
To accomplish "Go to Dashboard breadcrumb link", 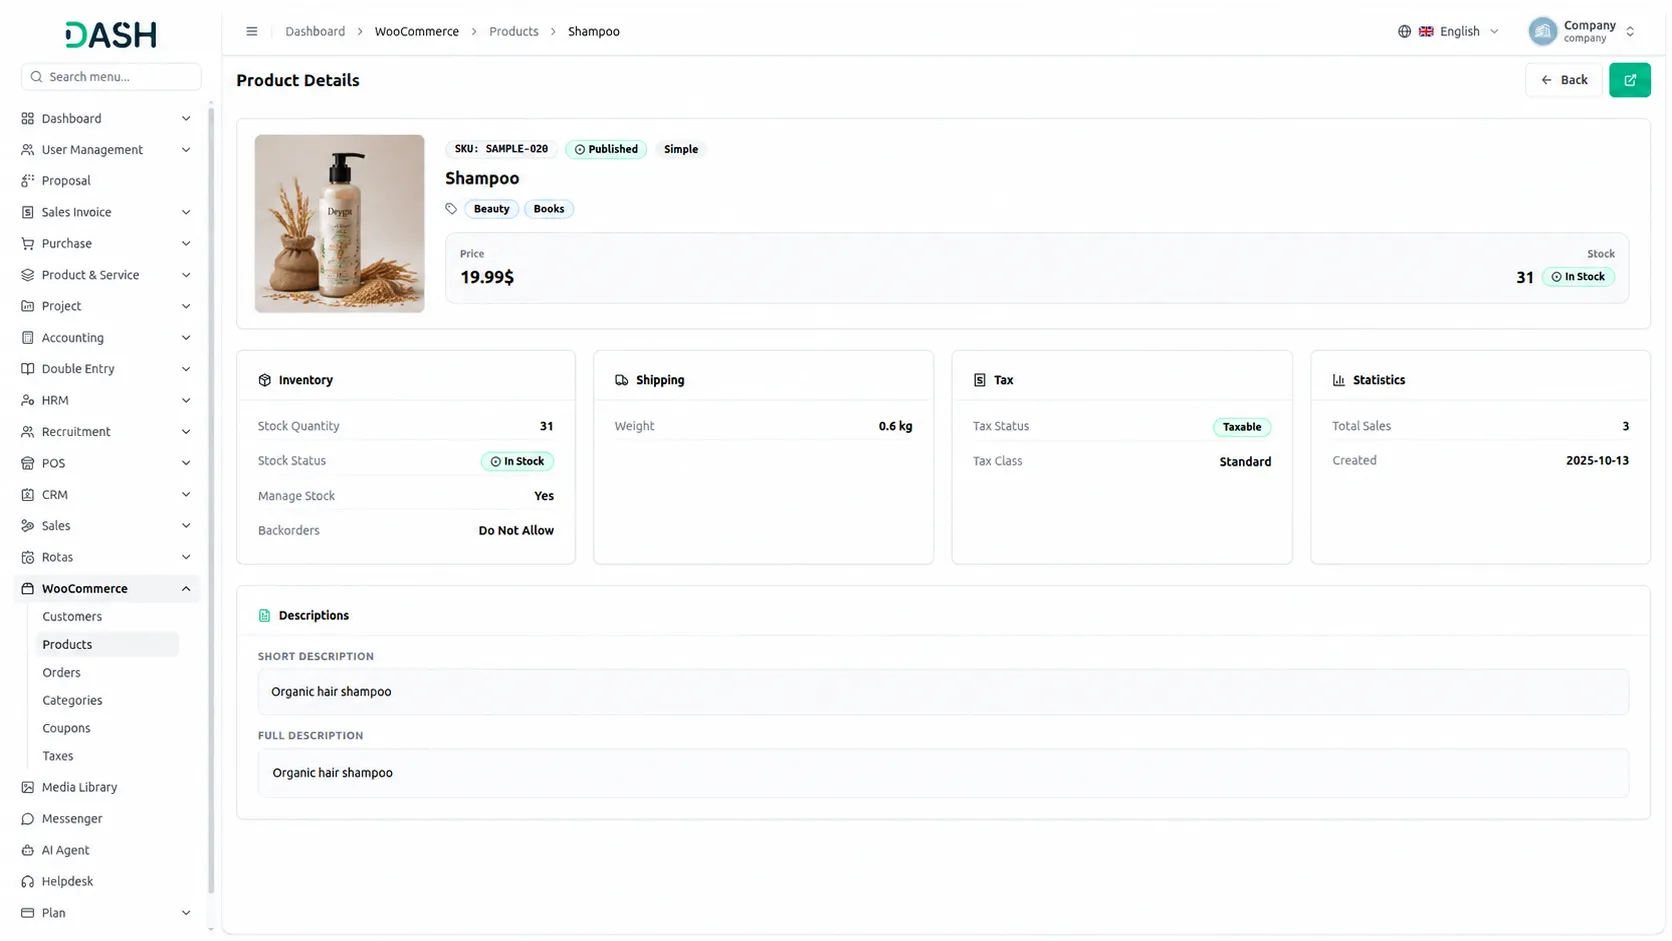I will point(315,31).
